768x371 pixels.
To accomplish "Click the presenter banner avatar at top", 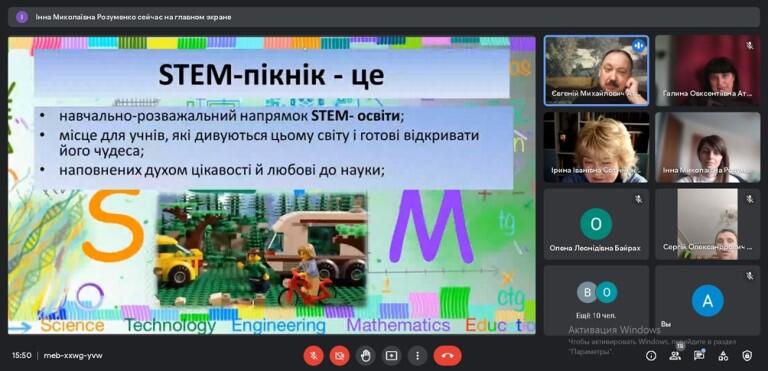I will tap(22, 17).
